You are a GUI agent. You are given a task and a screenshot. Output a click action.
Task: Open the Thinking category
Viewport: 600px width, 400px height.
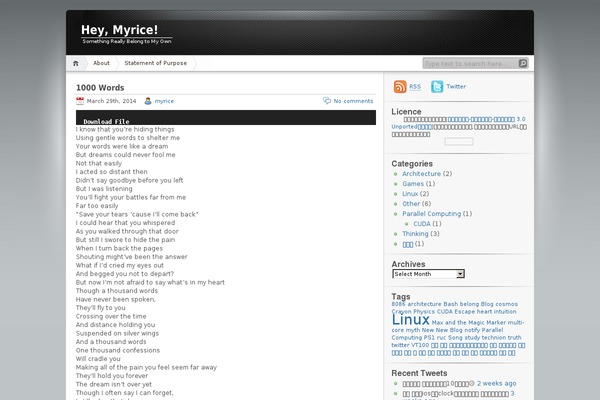click(x=415, y=233)
